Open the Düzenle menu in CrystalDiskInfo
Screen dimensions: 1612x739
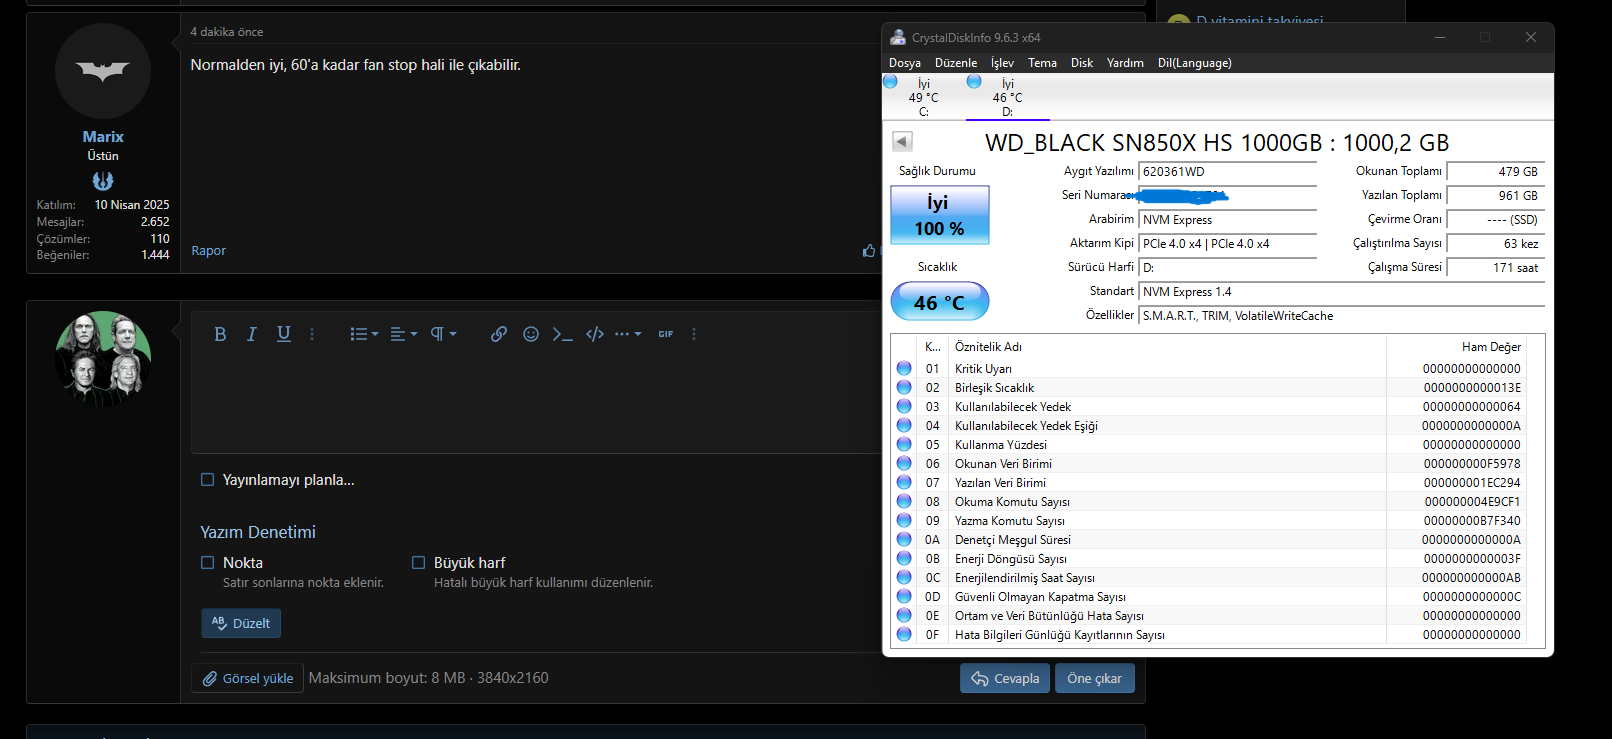pos(956,63)
